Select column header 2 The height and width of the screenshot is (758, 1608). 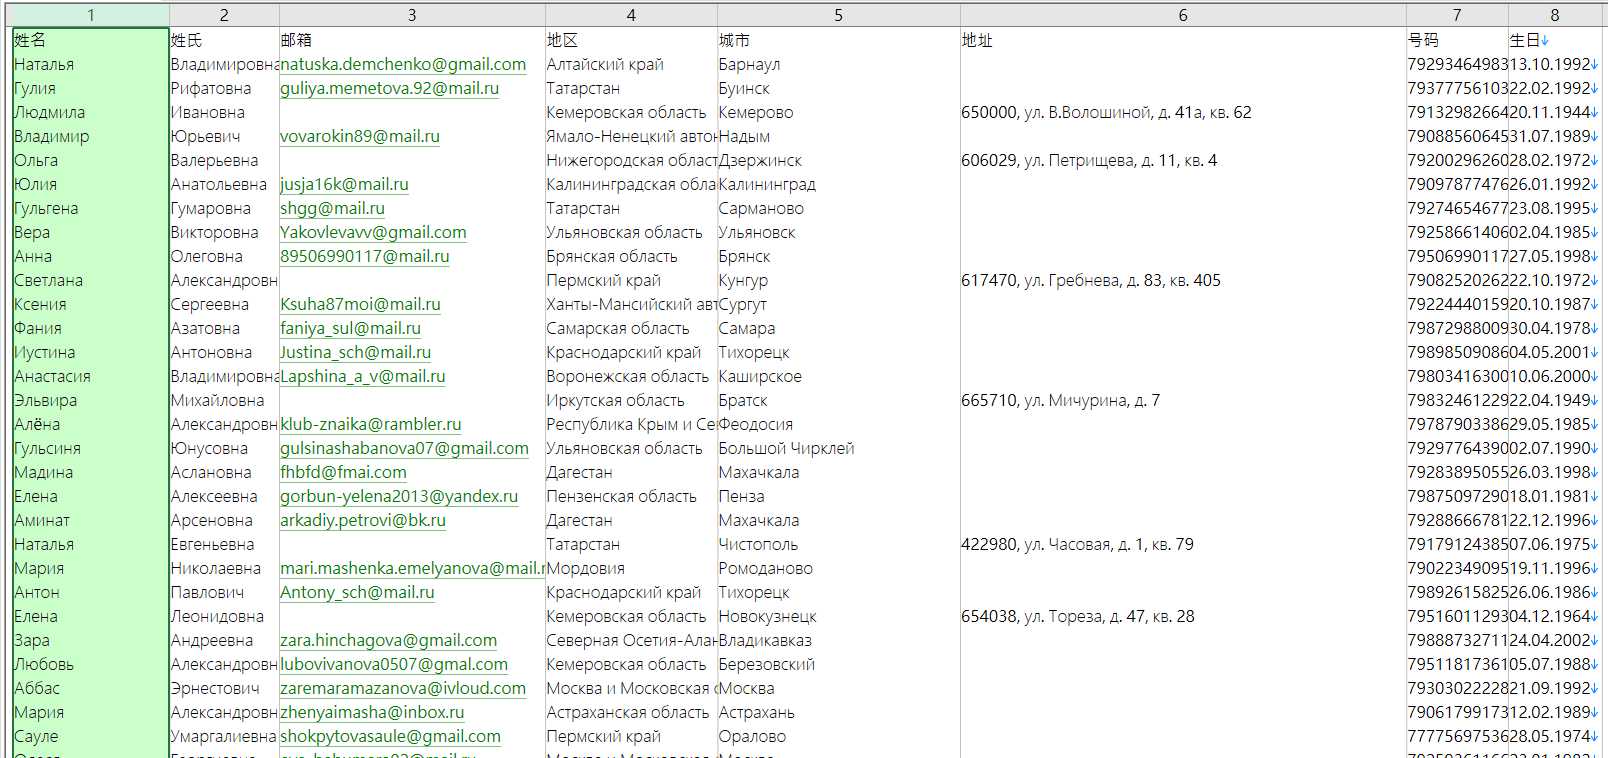click(224, 15)
